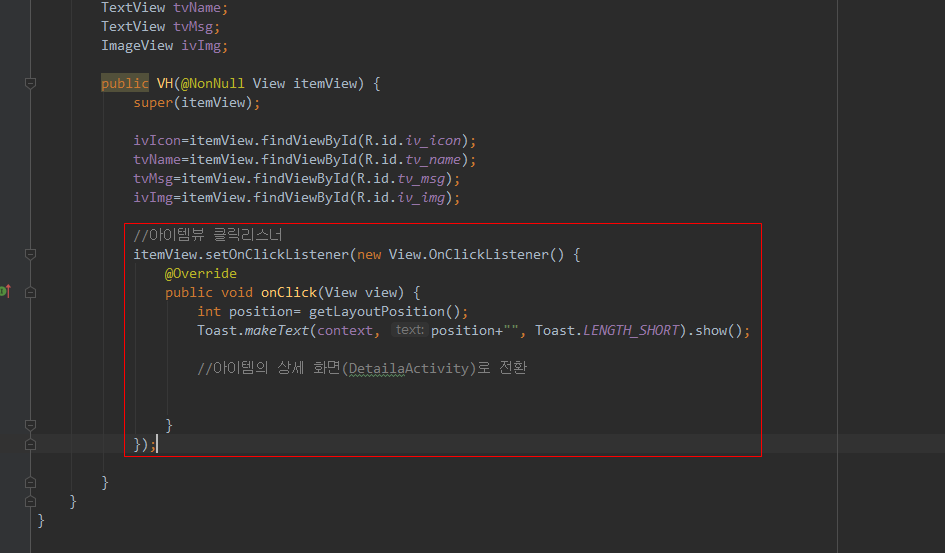The width and height of the screenshot is (945, 553).
Task: Open the overridden method gutter icon beside onClick
Action: (x=5, y=292)
